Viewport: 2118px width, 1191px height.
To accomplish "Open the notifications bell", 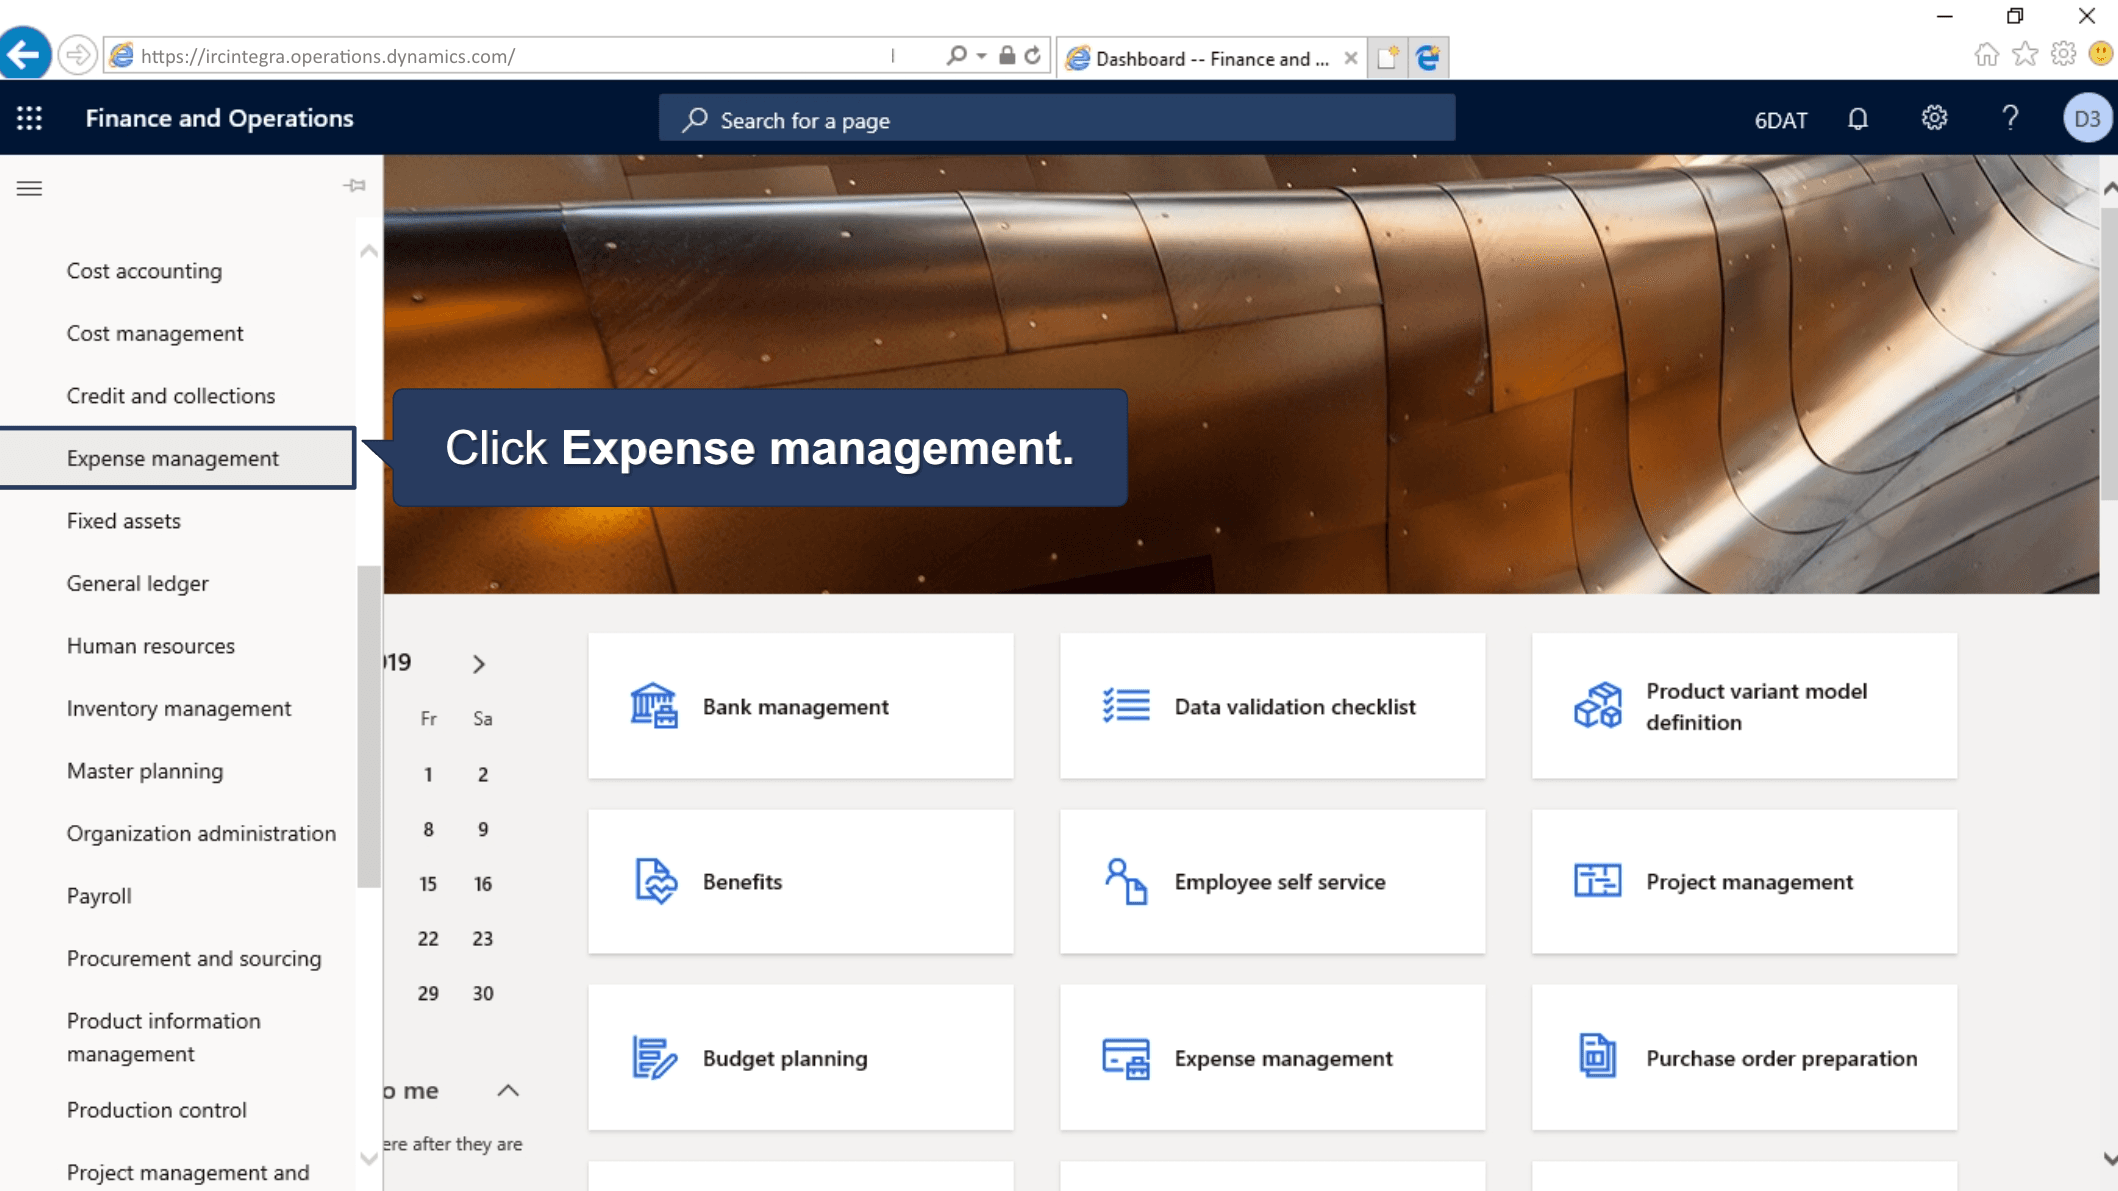I will tap(1858, 118).
